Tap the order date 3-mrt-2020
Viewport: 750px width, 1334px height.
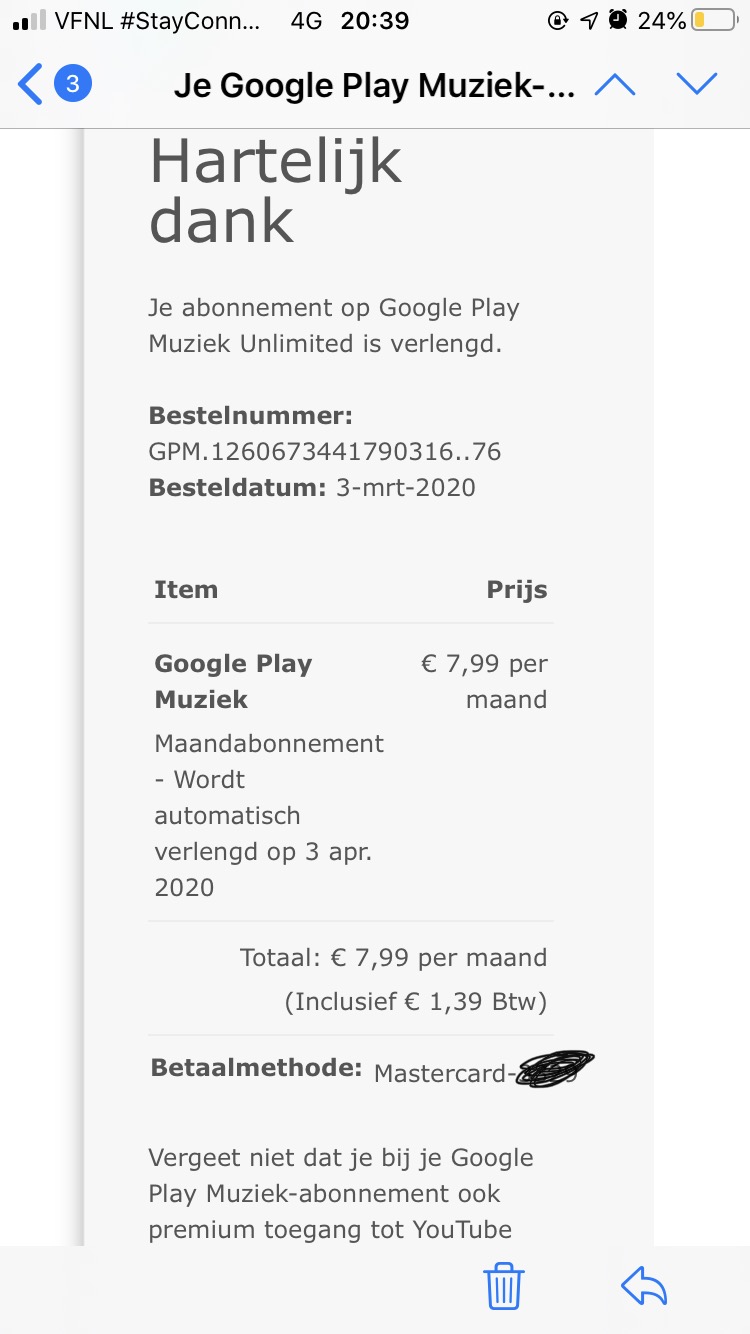pyautogui.click(x=405, y=488)
